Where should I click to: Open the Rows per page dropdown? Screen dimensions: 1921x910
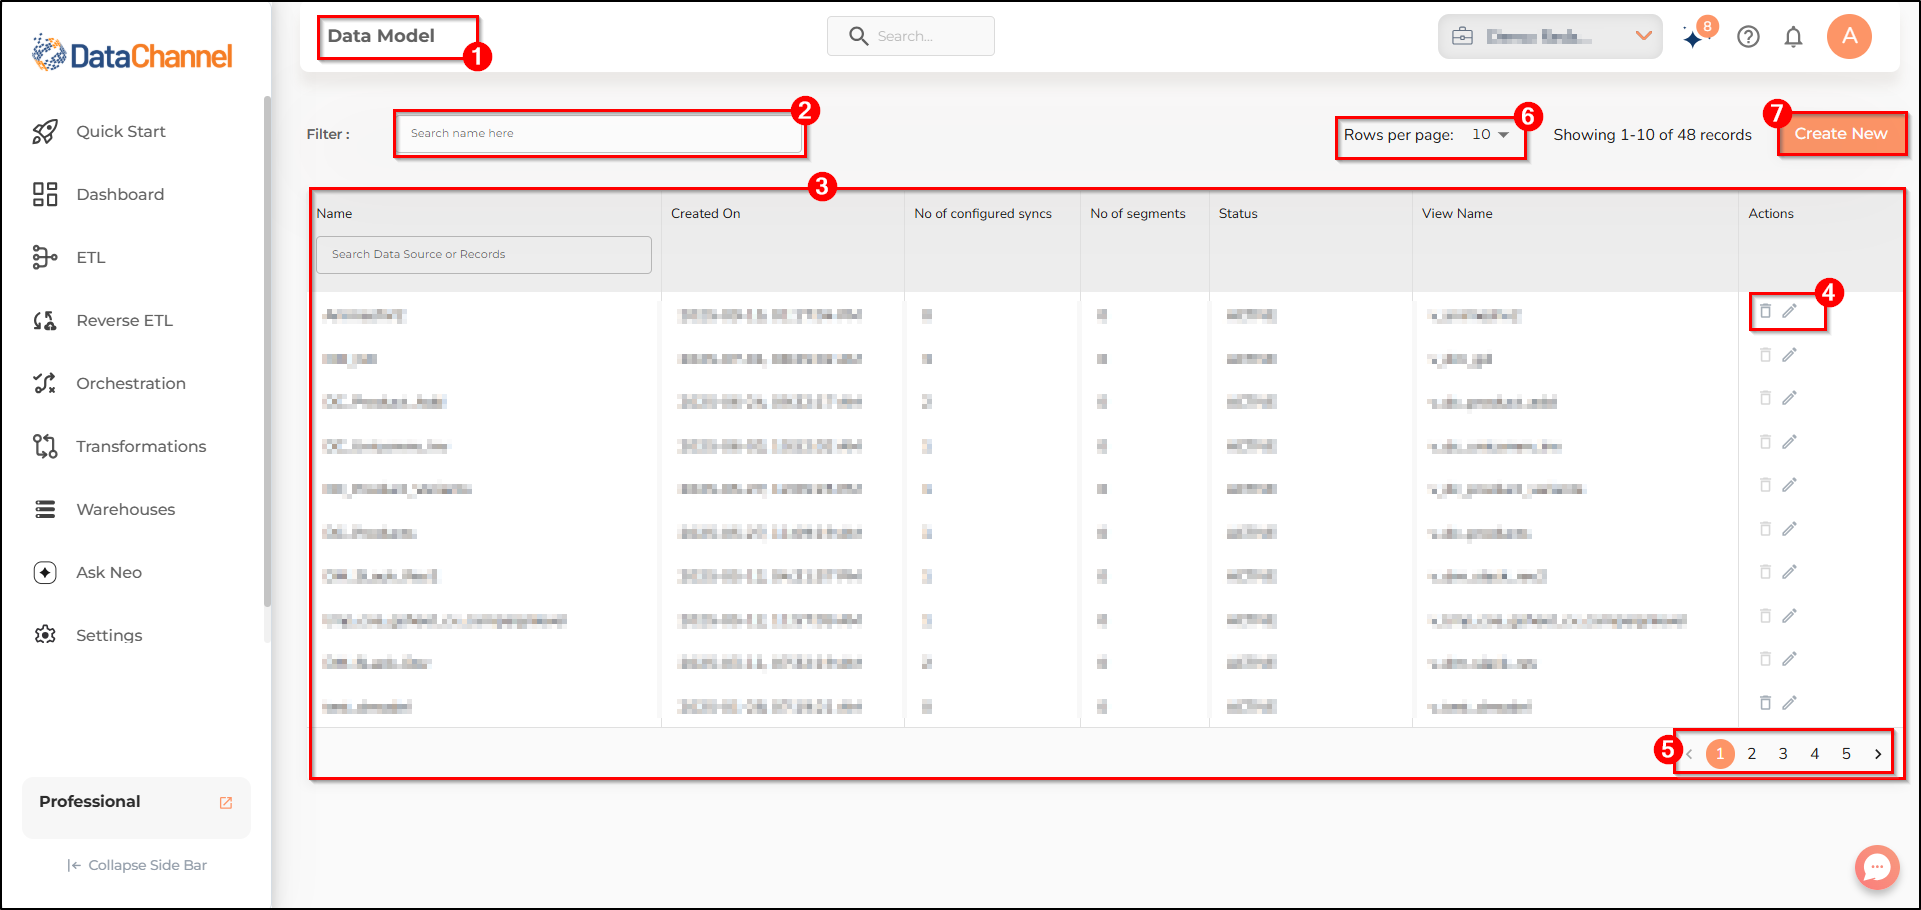click(1490, 135)
